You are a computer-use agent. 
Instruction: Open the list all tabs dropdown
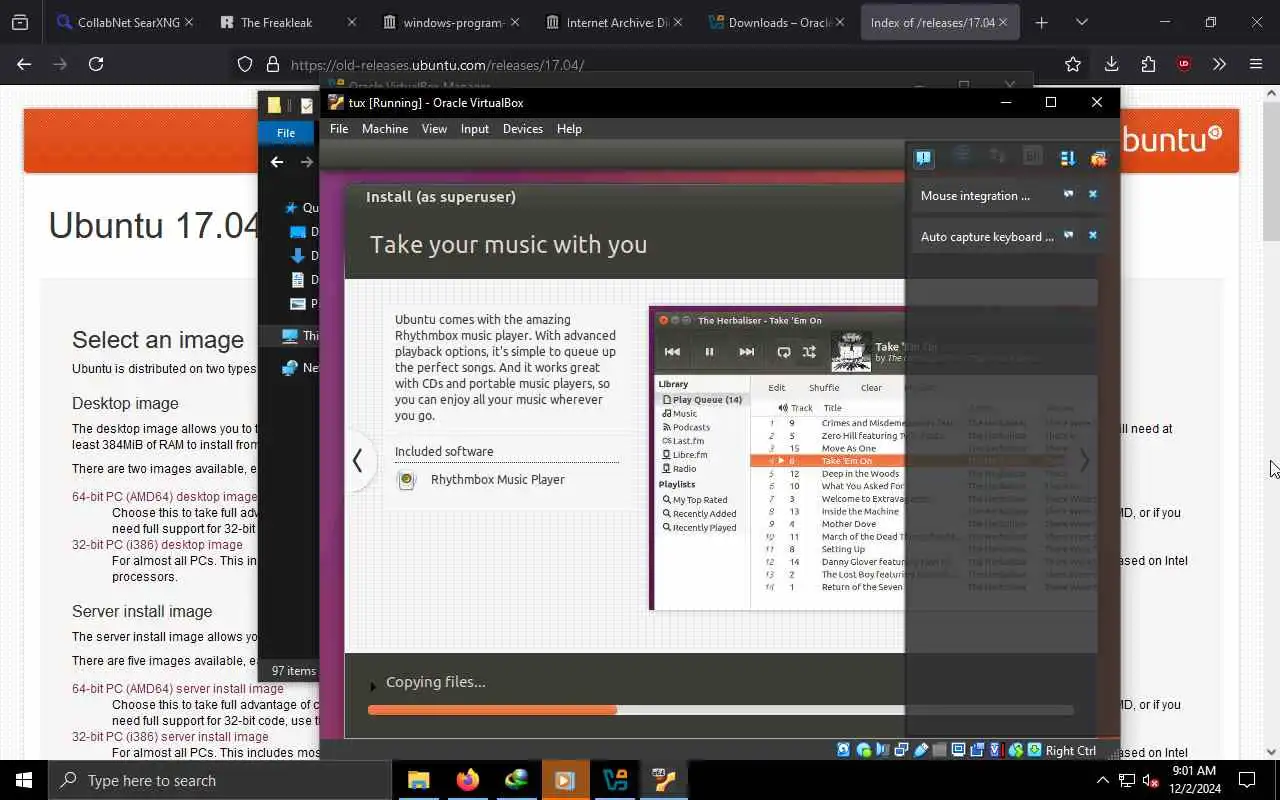1081,22
